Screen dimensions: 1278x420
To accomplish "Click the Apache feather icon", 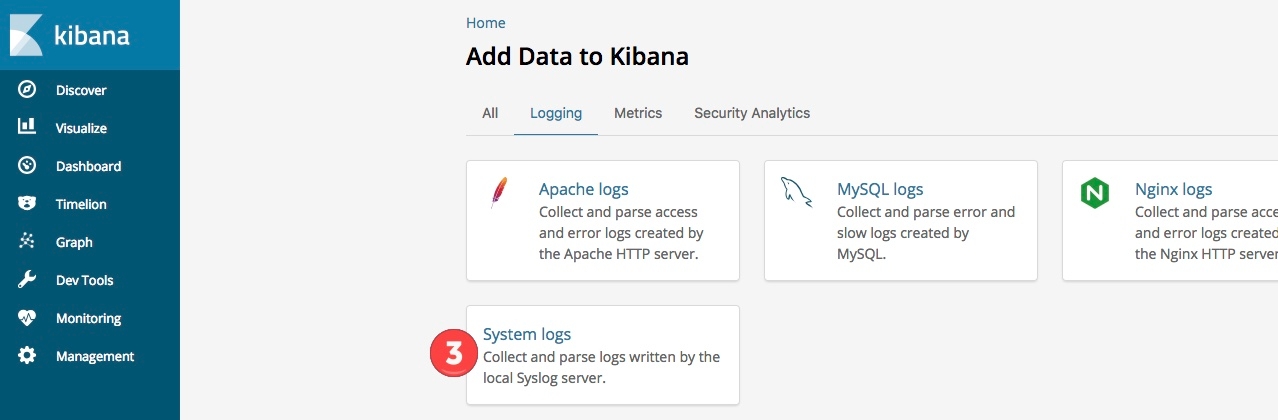I will (498, 192).
